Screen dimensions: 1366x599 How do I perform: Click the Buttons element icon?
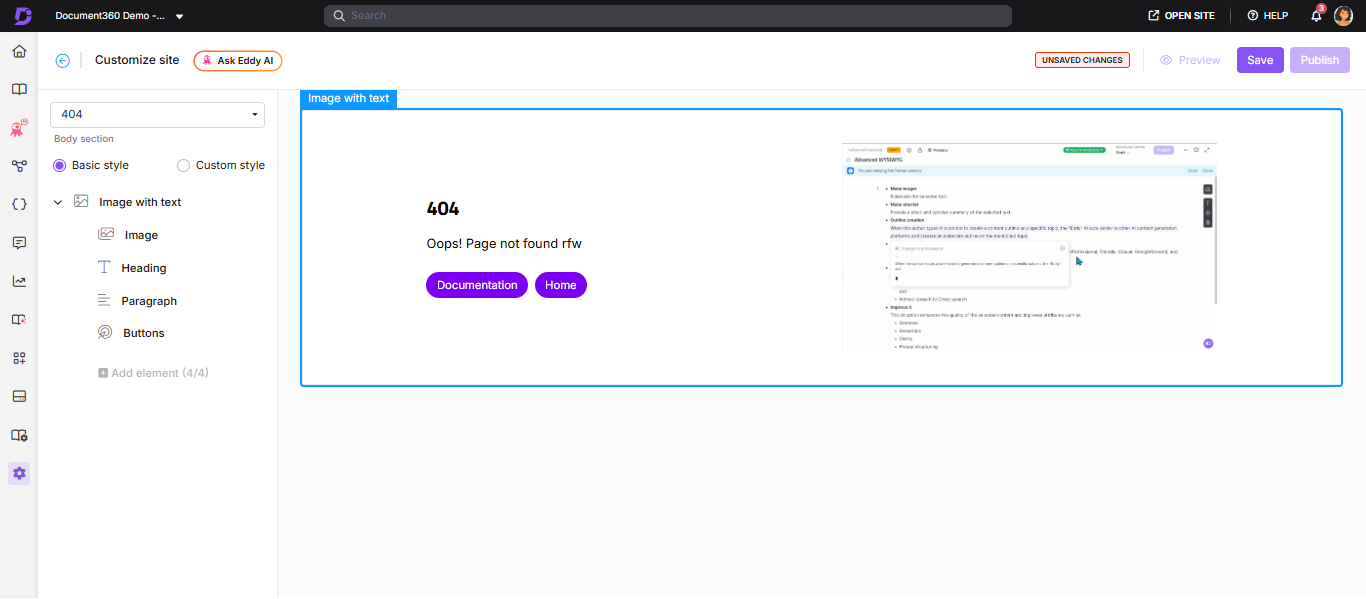coord(105,332)
